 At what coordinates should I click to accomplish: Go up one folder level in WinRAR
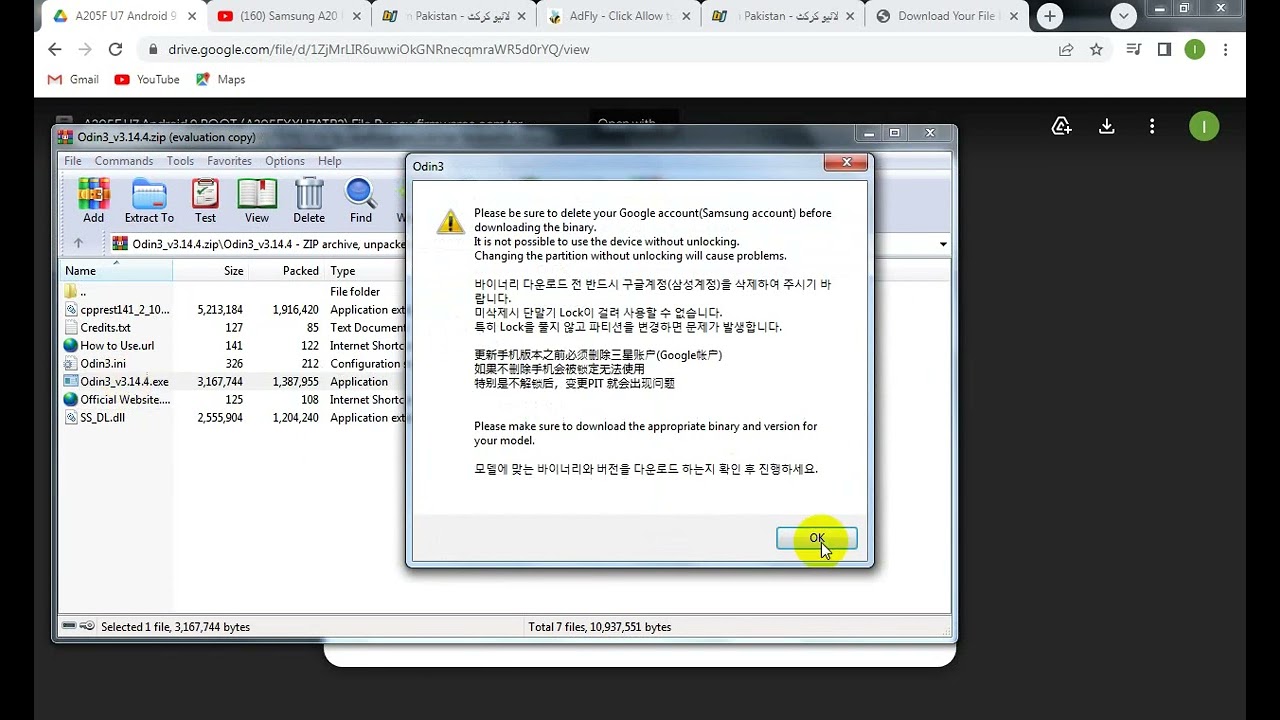pyautogui.click(x=78, y=243)
